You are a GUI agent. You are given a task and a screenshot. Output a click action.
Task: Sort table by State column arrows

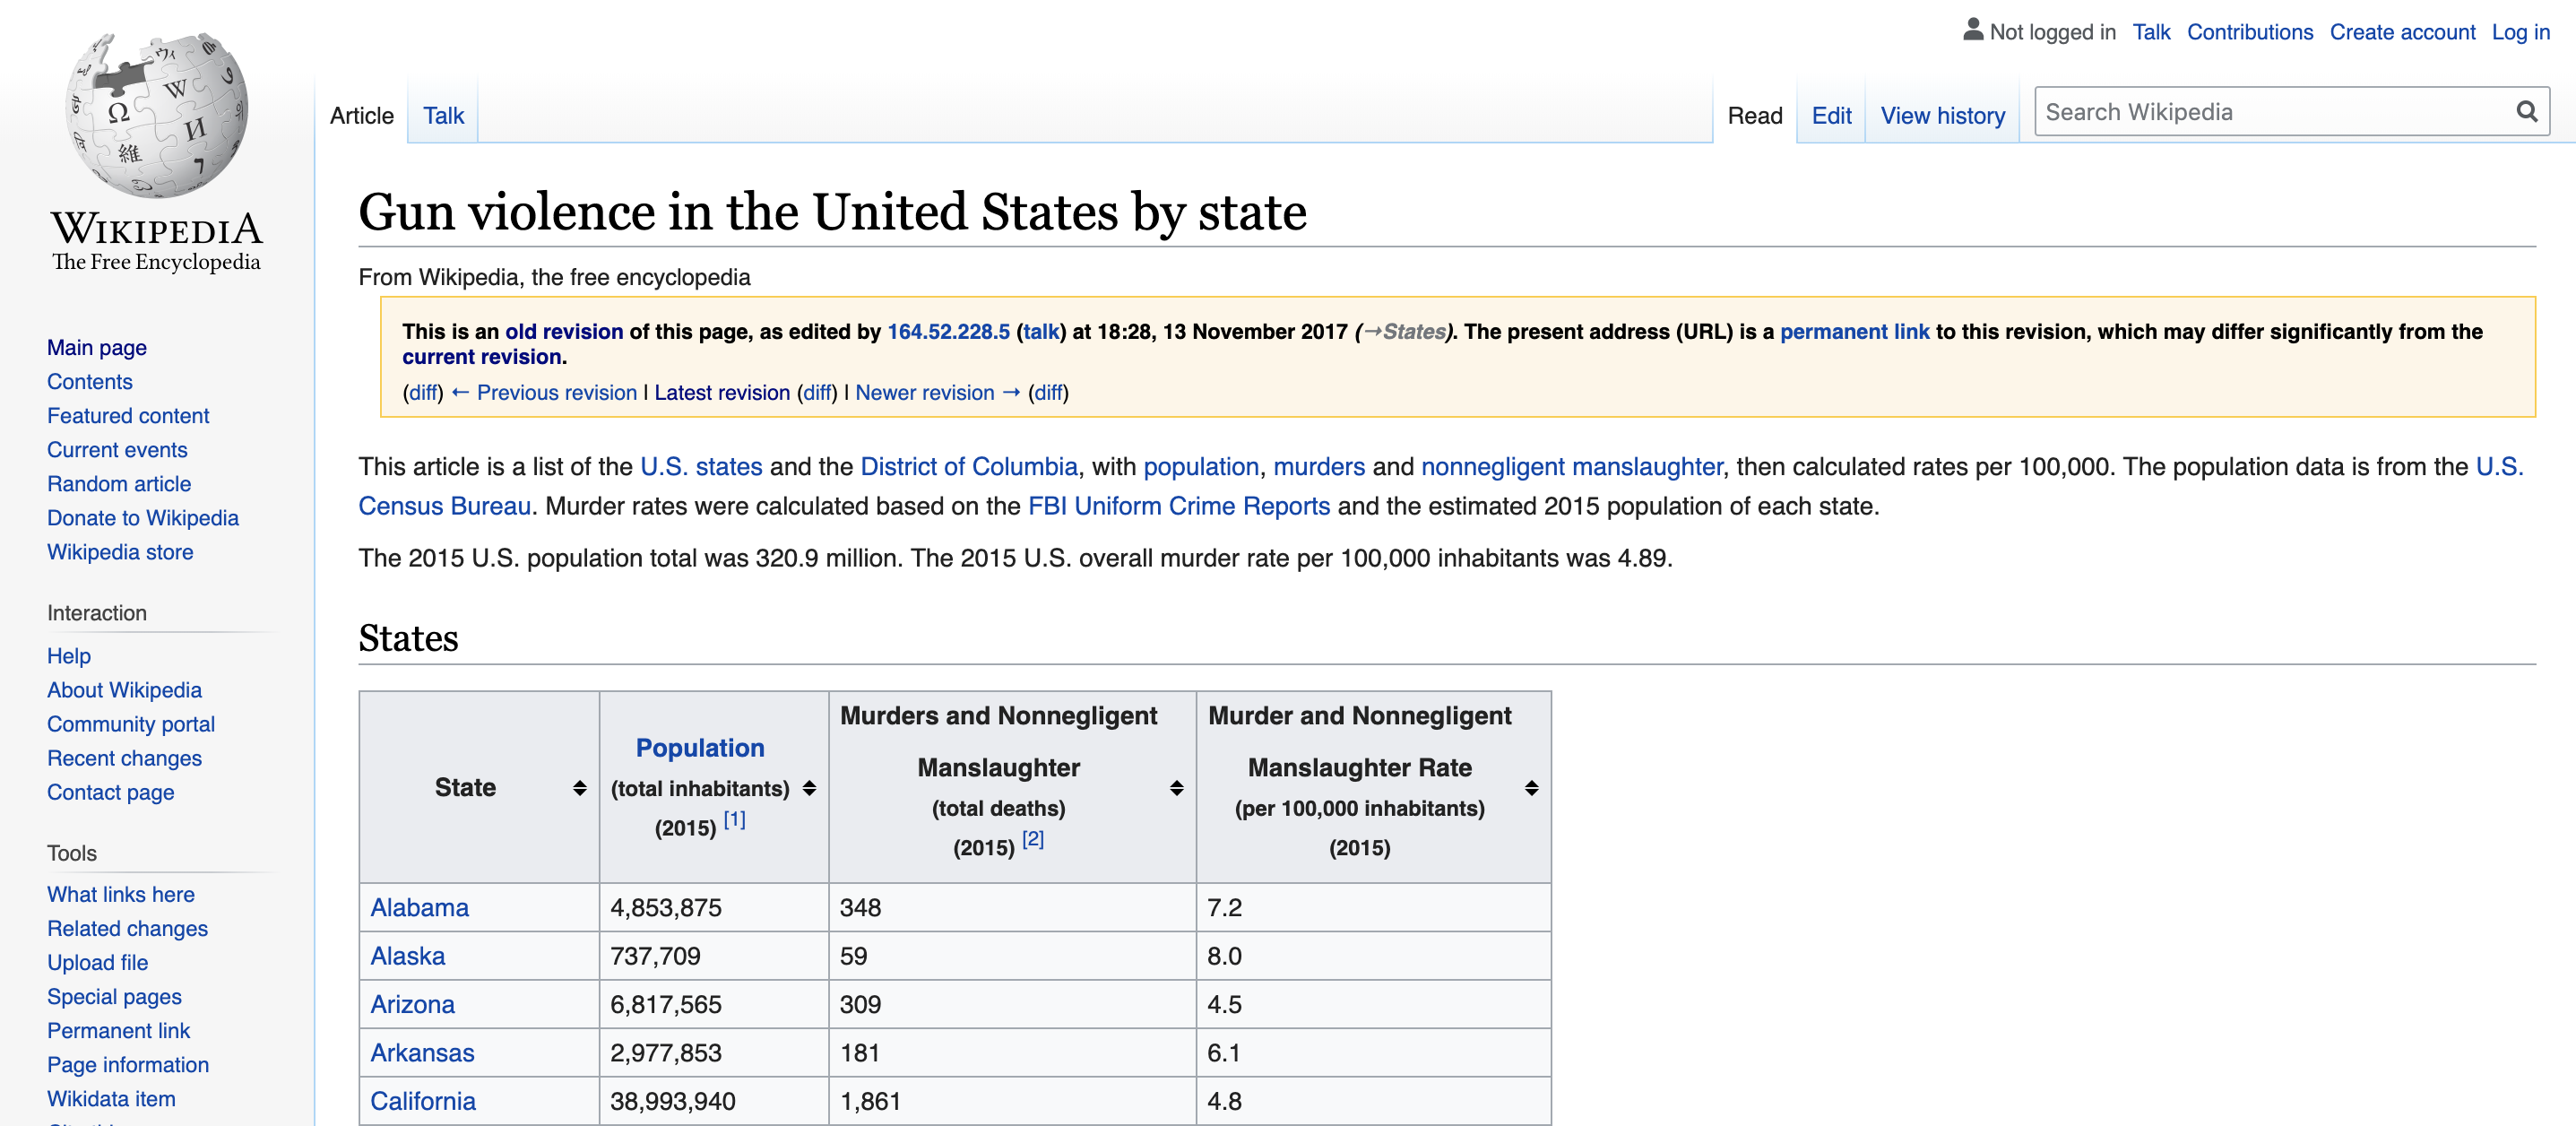click(x=579, y=788)
